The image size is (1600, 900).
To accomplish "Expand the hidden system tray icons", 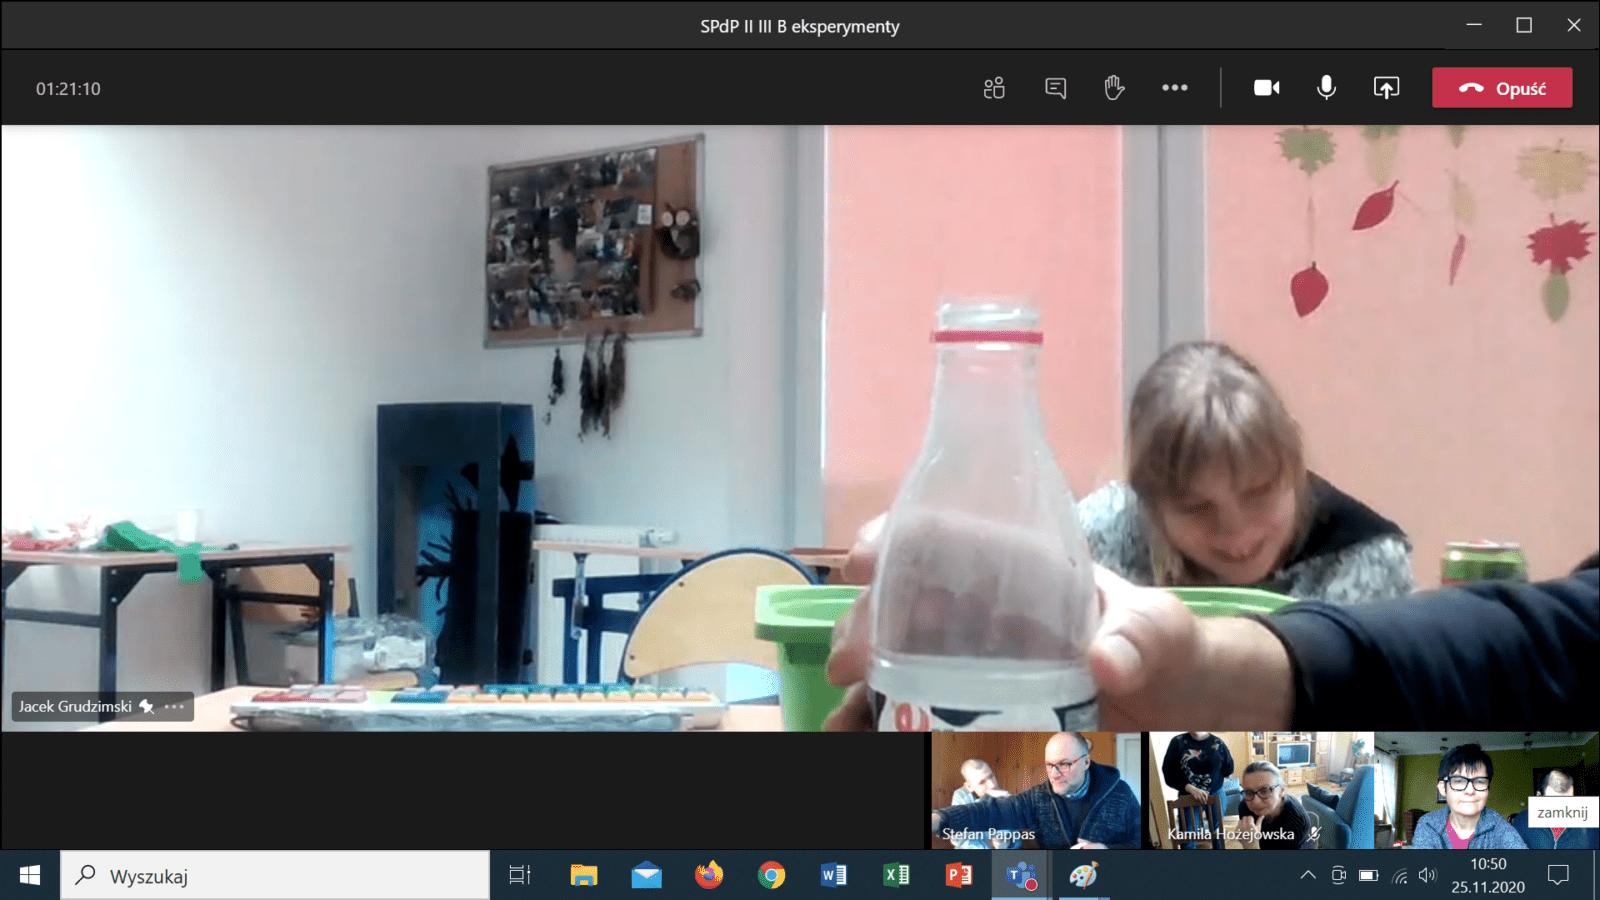I will pos(1308,875).
